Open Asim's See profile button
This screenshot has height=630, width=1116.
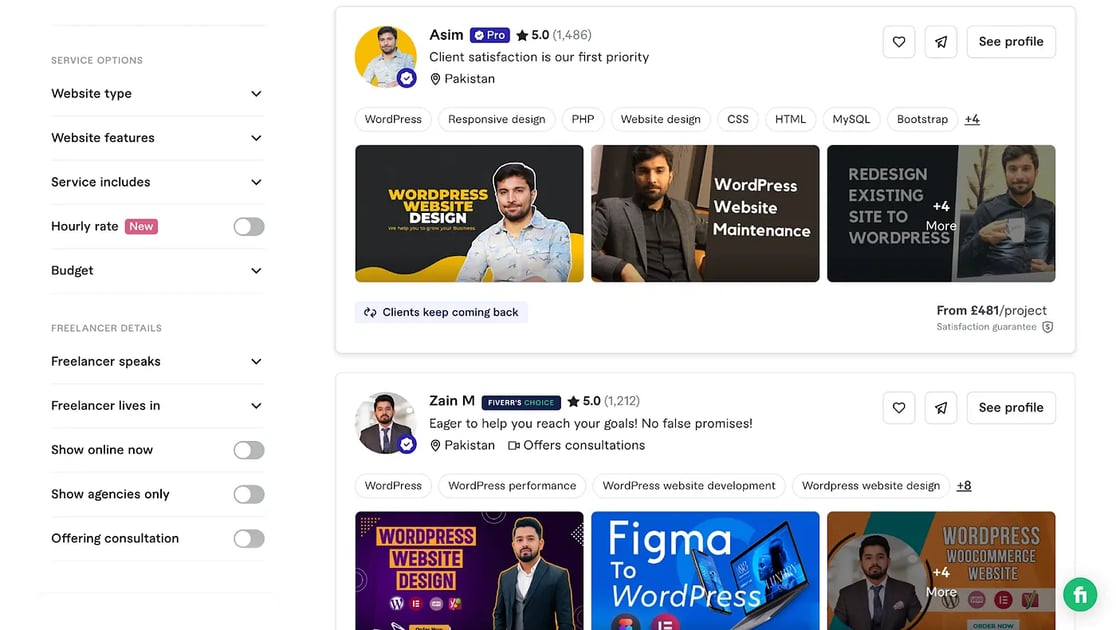tap(1010, 42)
